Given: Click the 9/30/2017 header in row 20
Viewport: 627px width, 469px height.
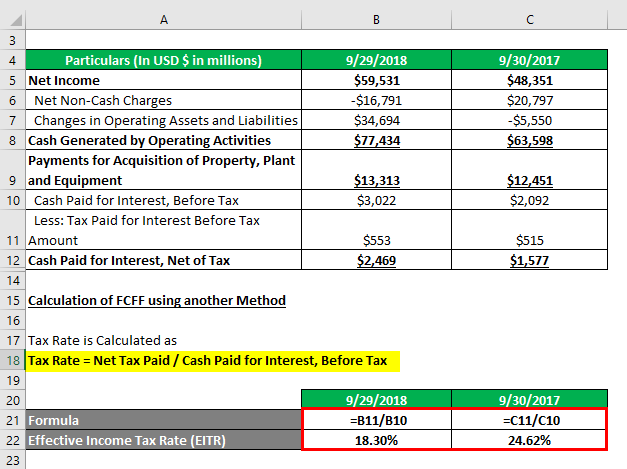Looking at the screenshot, I should (529, 399).
